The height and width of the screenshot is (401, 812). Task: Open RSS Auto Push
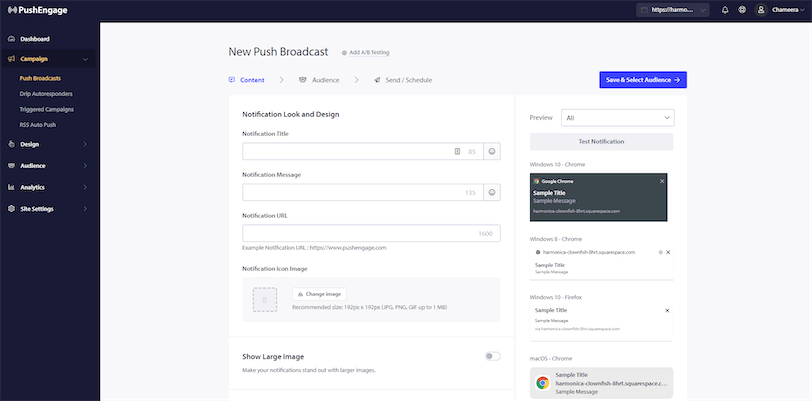pos(38,125)
